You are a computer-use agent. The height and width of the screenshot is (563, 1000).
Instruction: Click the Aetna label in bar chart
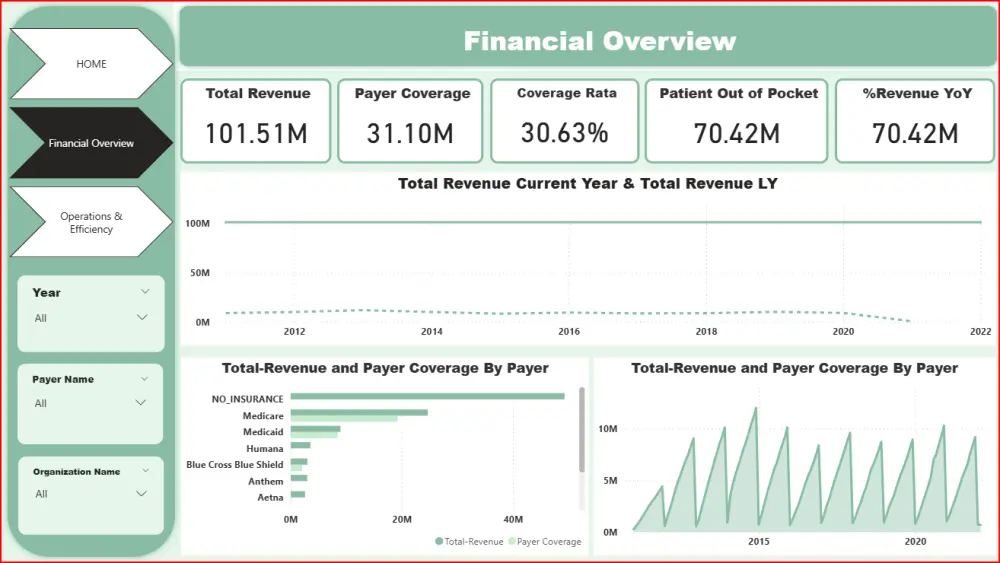[270, 497]
